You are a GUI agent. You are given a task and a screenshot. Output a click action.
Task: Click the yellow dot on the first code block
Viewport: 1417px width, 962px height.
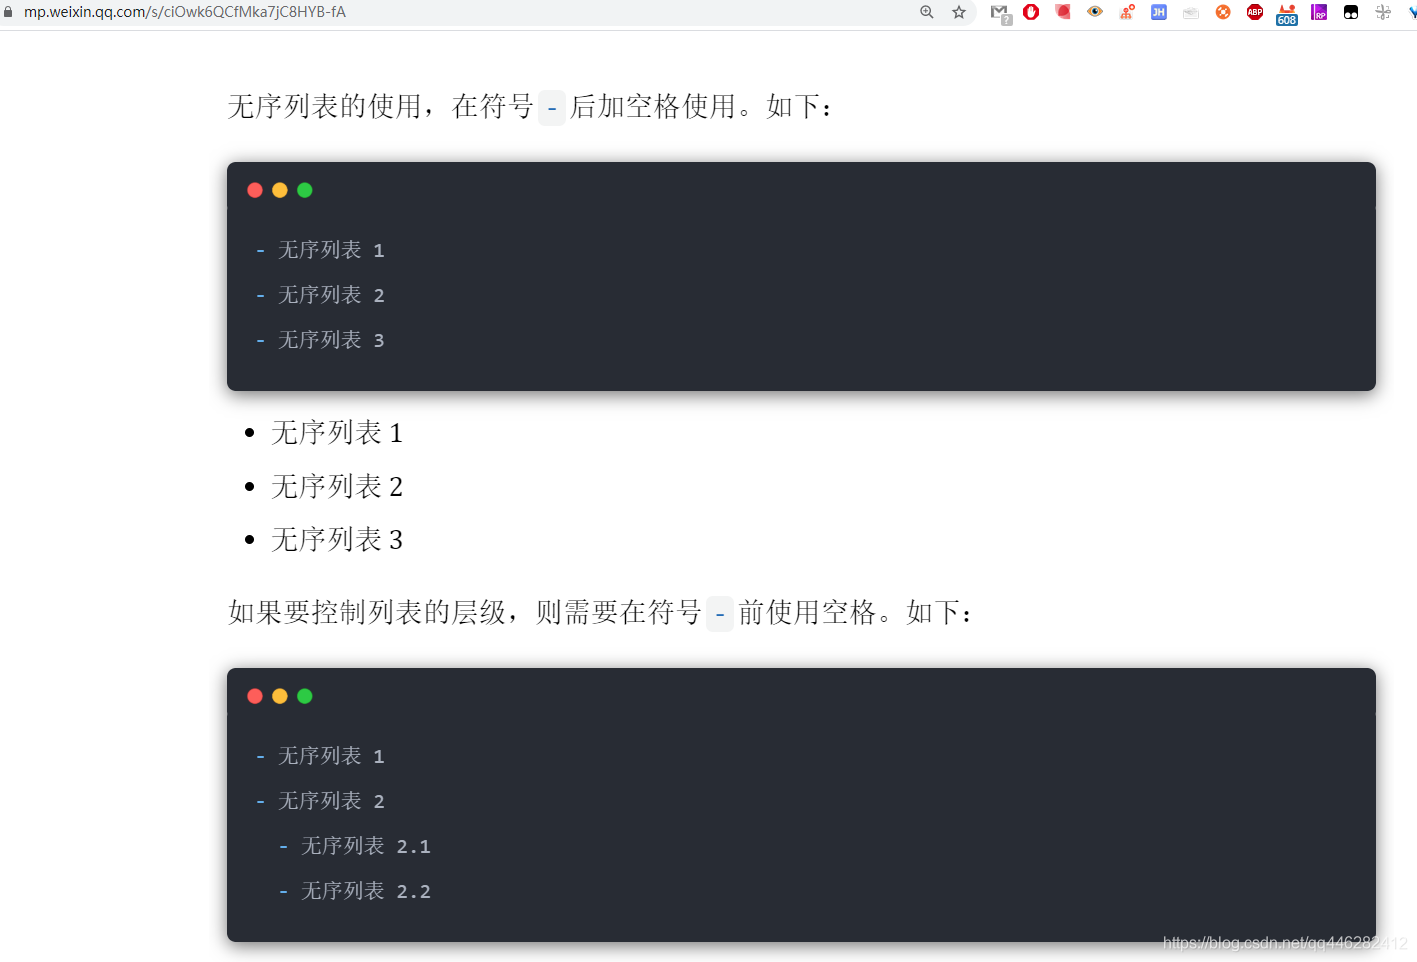pos(280,190)
